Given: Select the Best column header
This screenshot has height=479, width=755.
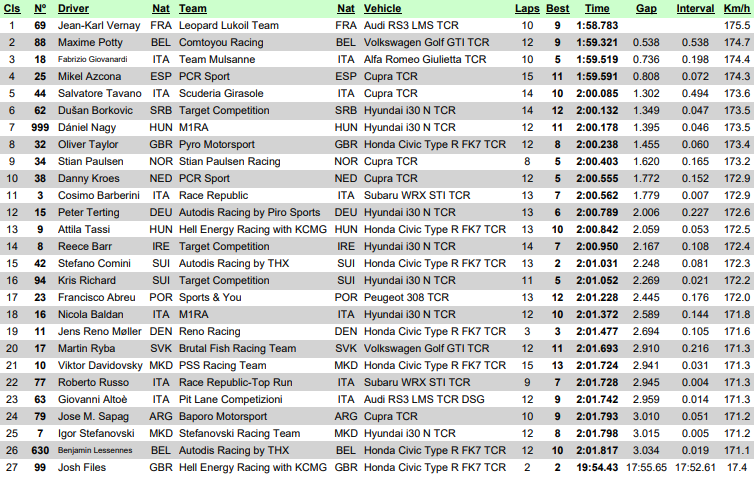Looking at the screenshot, I should [558, 9].
